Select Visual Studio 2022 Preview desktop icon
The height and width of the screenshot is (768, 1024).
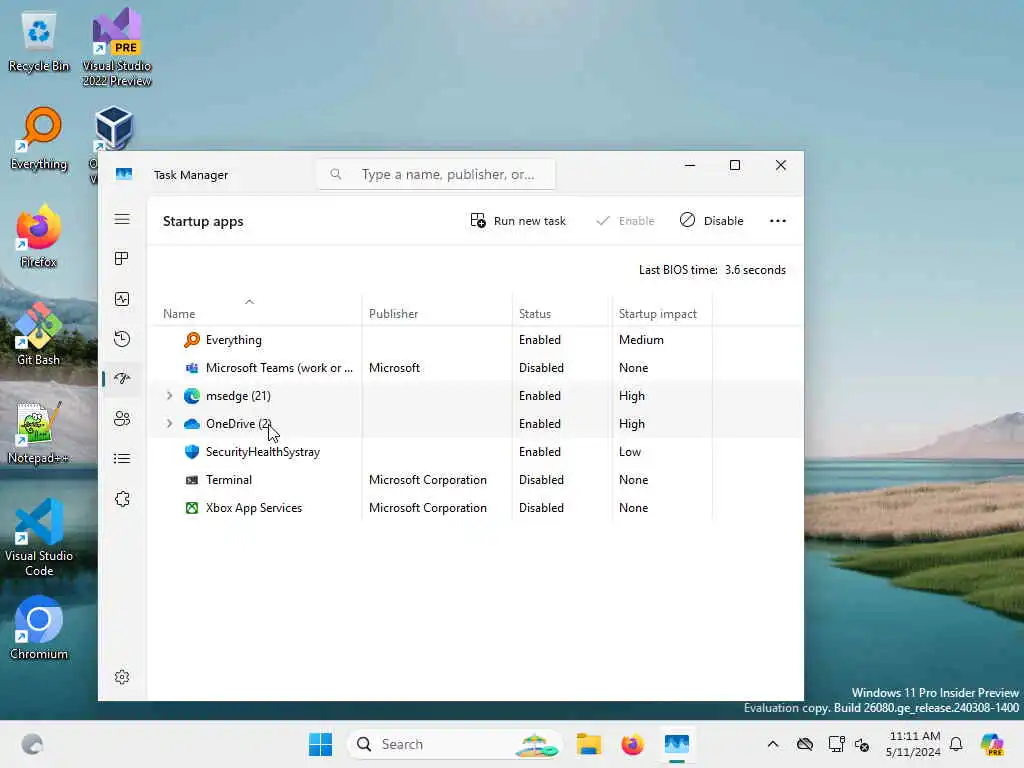(117, 48)
